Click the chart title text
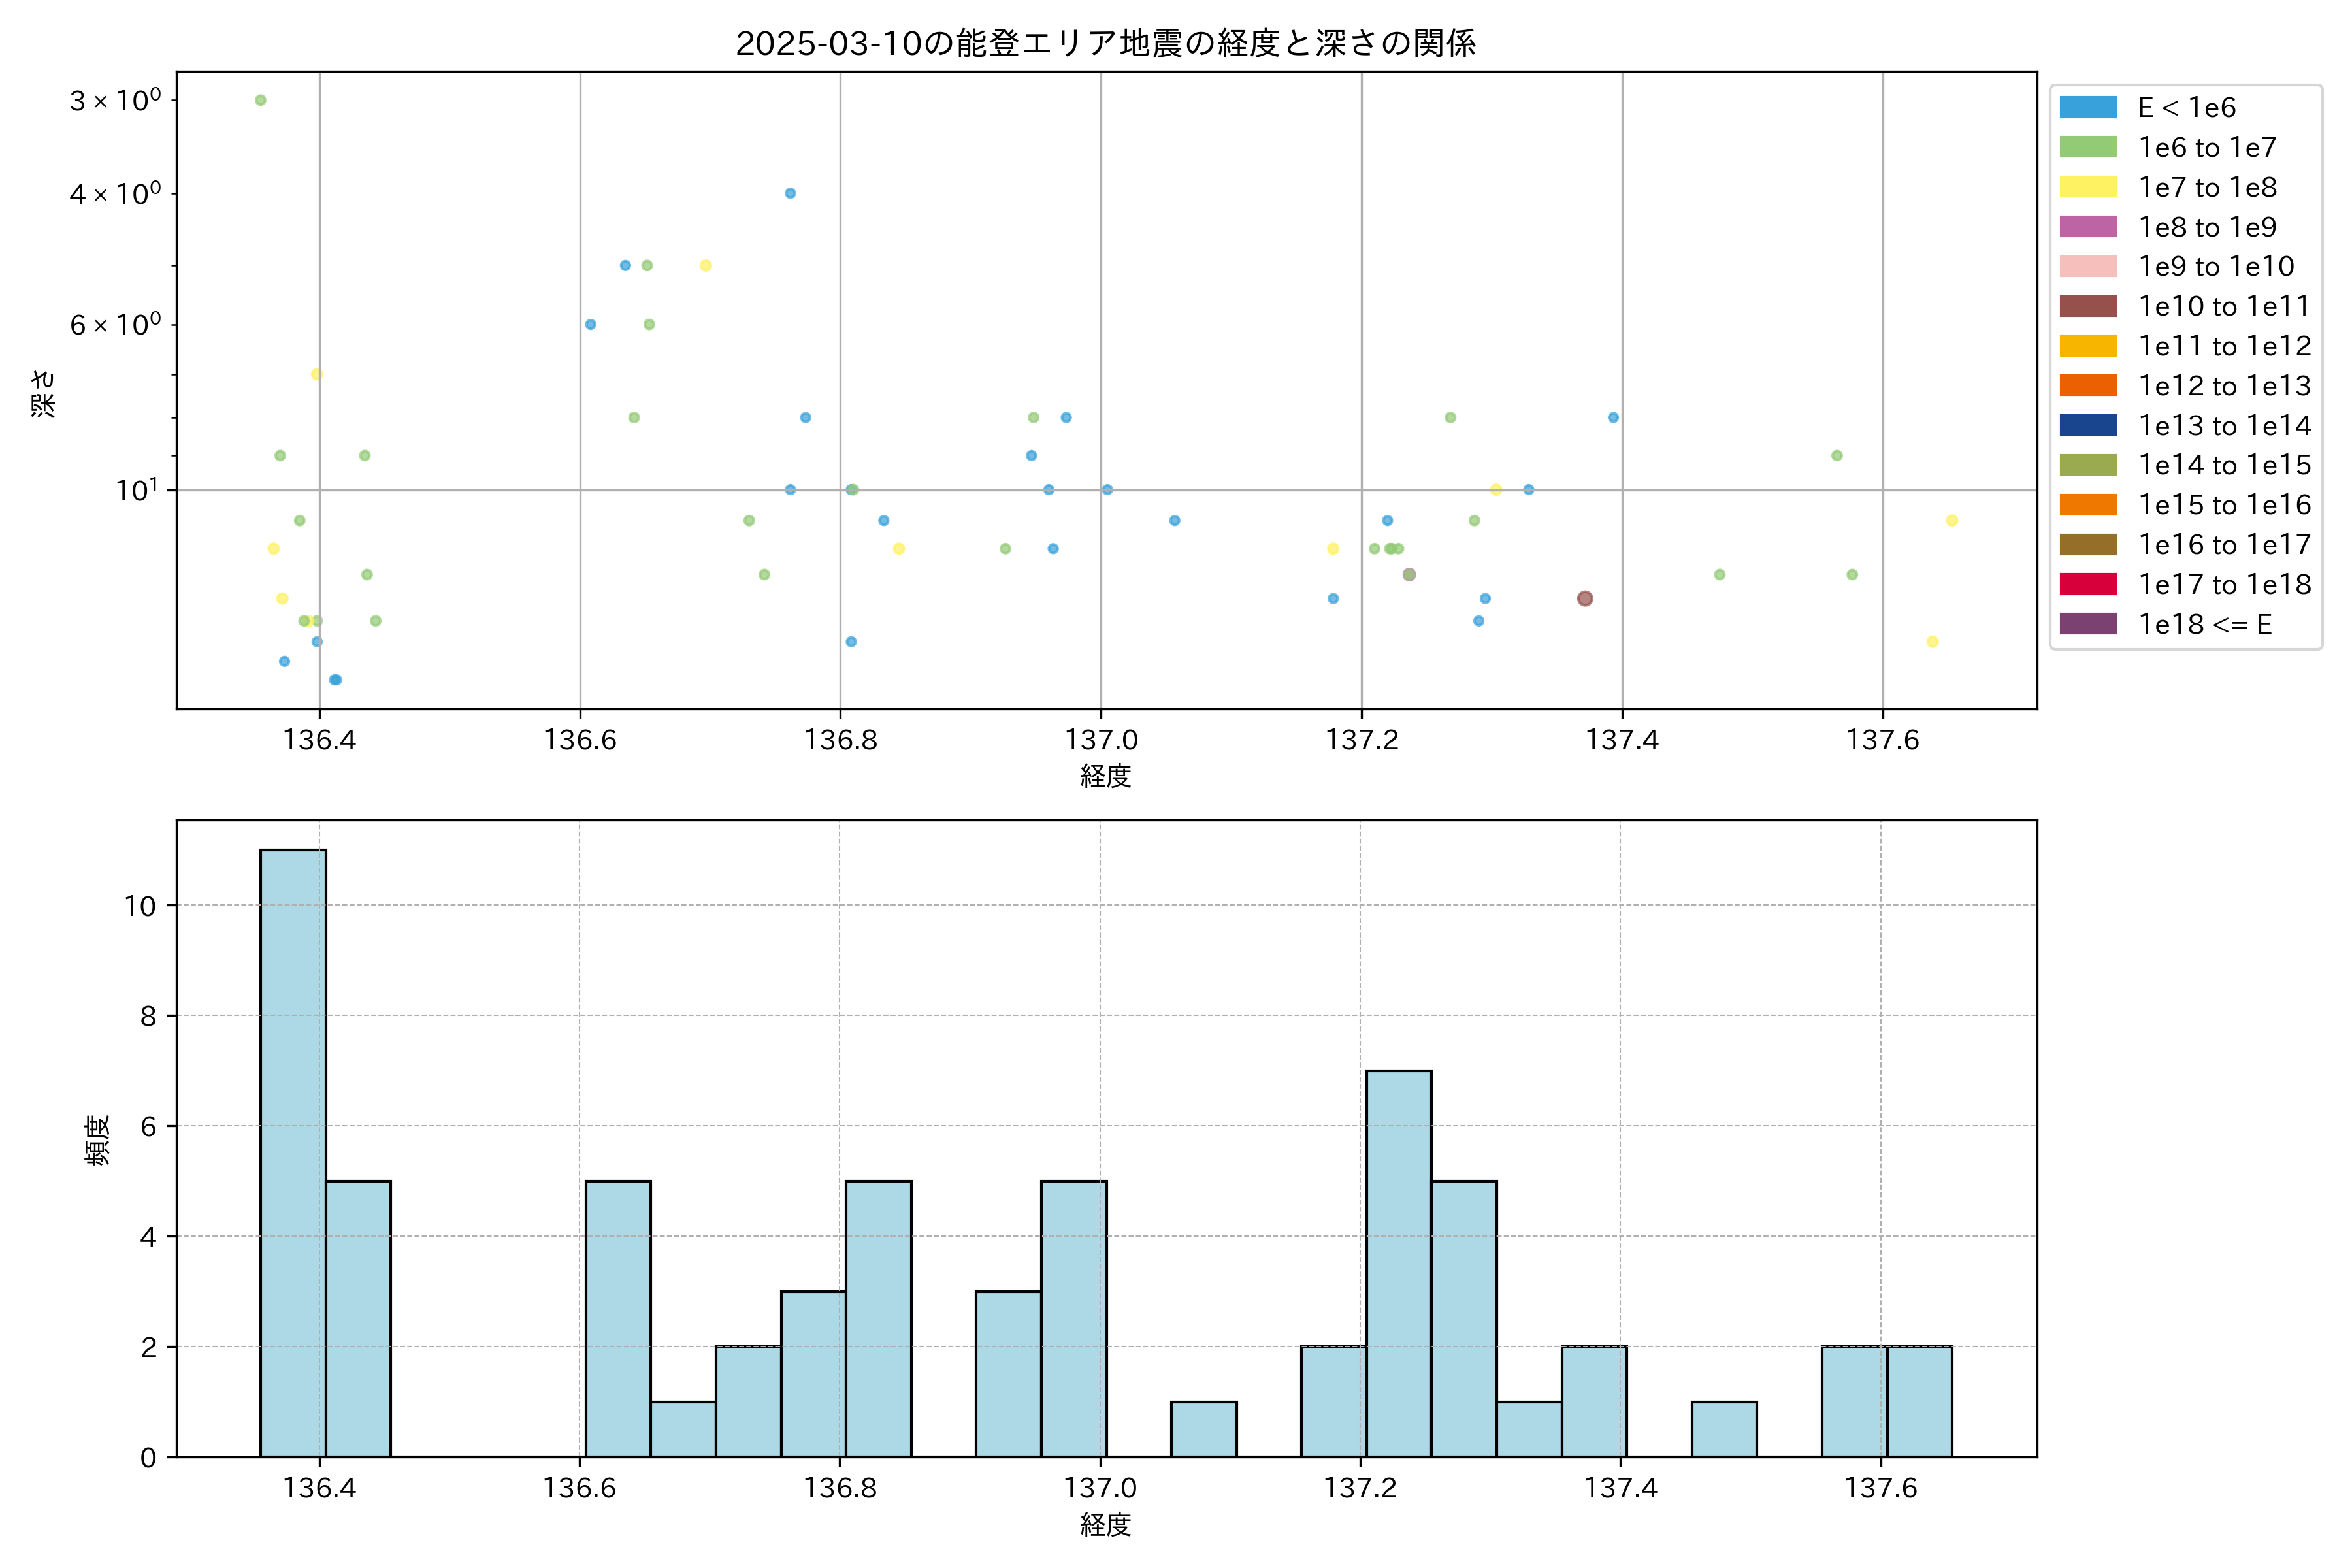The height and width of the screenshot is (1568, 2352). pos(1105,43)
